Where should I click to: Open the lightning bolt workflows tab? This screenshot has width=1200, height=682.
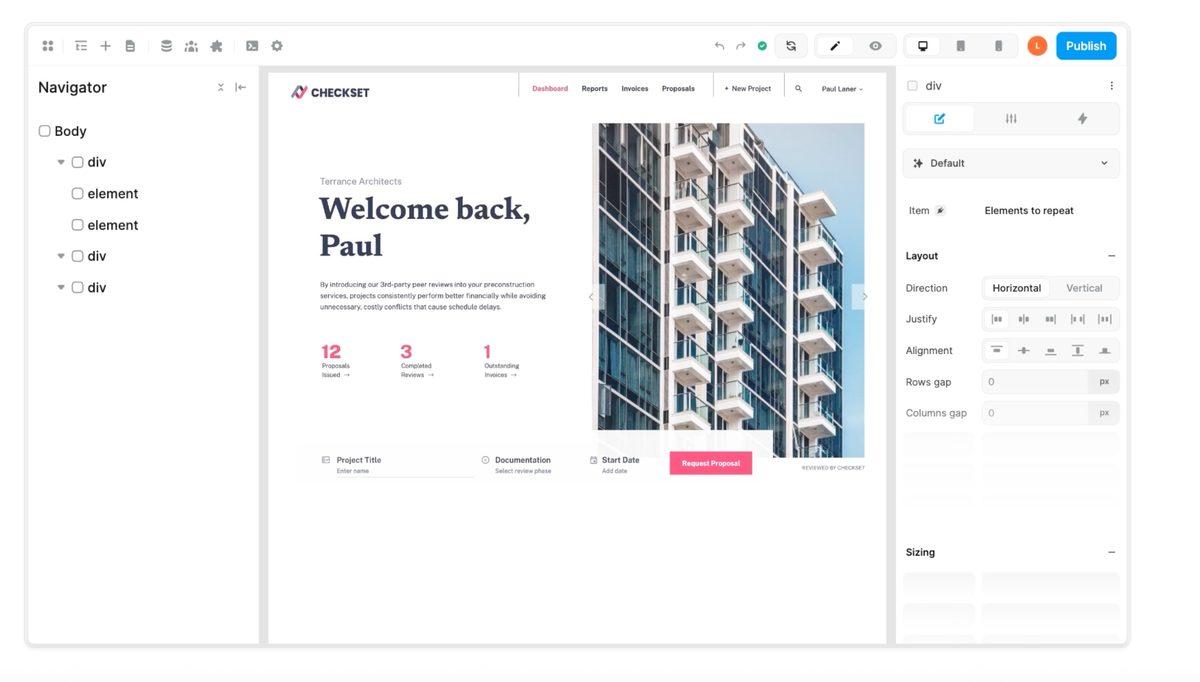coord(1082,119)
